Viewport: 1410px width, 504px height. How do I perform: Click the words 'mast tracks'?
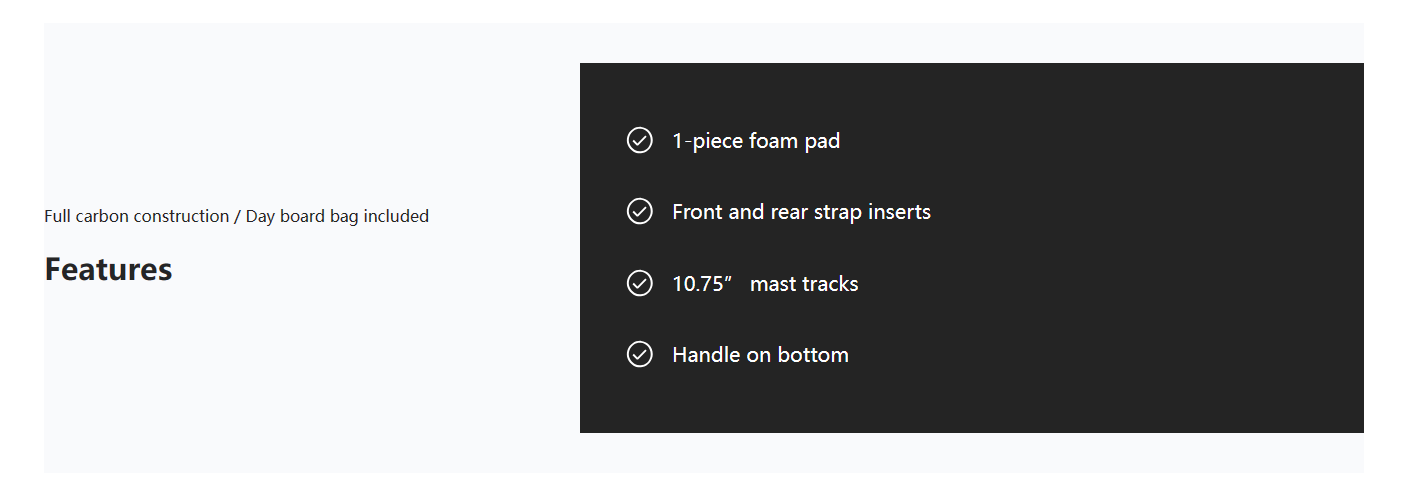coord(804,284)
